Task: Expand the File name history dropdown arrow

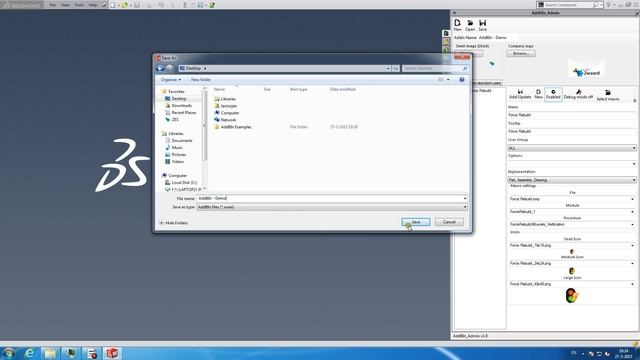Action: [465, 198]
